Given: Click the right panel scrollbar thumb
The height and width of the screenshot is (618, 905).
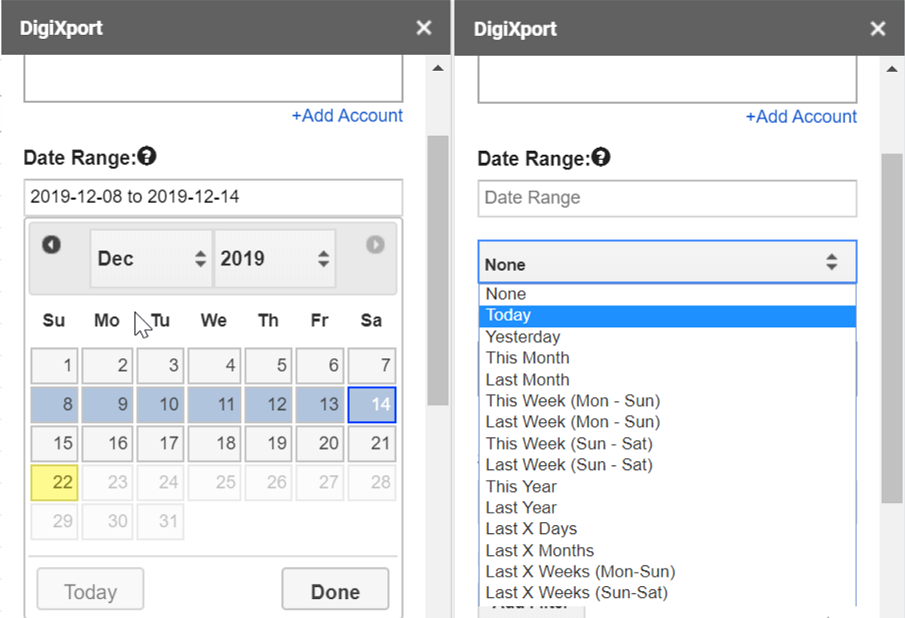Looking at the screenshot, I should coord(892,328).
